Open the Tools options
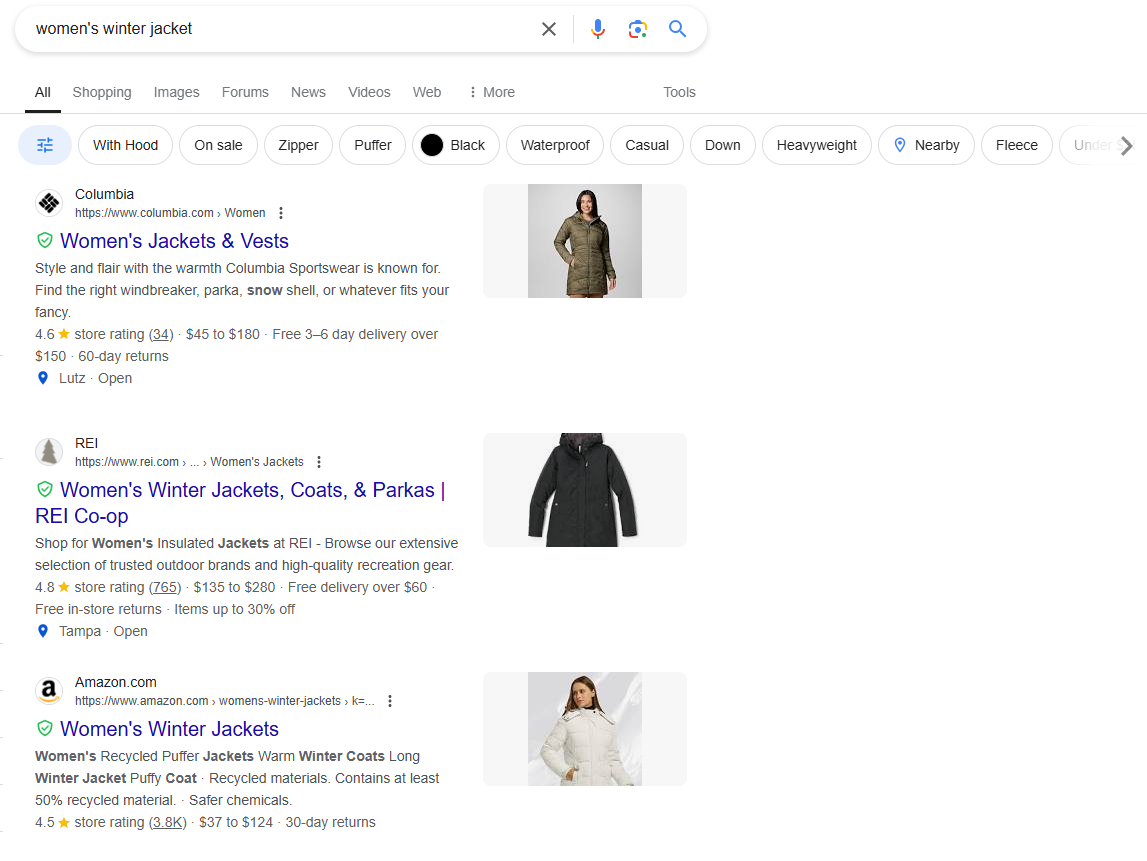 point(679,92)
